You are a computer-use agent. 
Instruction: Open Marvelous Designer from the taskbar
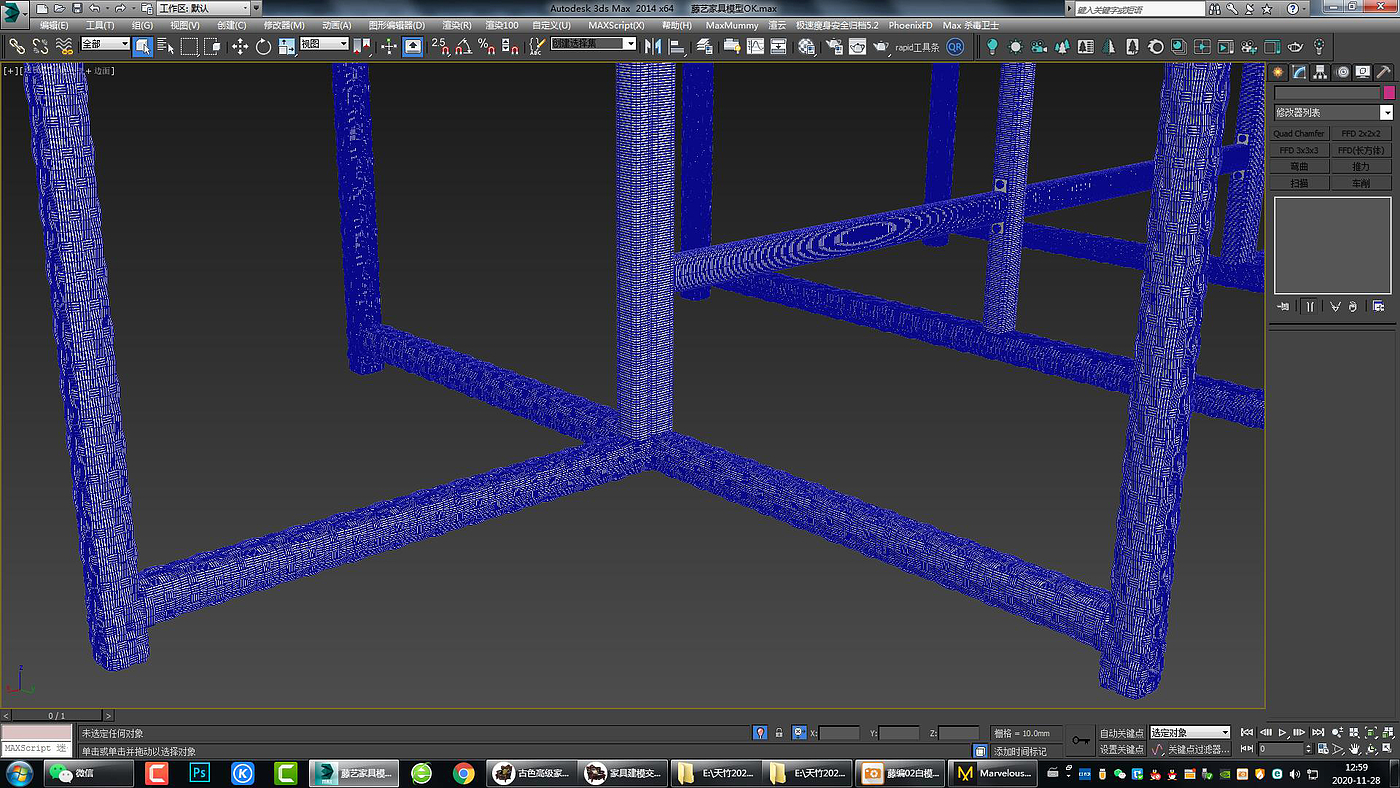(x=994, y=773)
